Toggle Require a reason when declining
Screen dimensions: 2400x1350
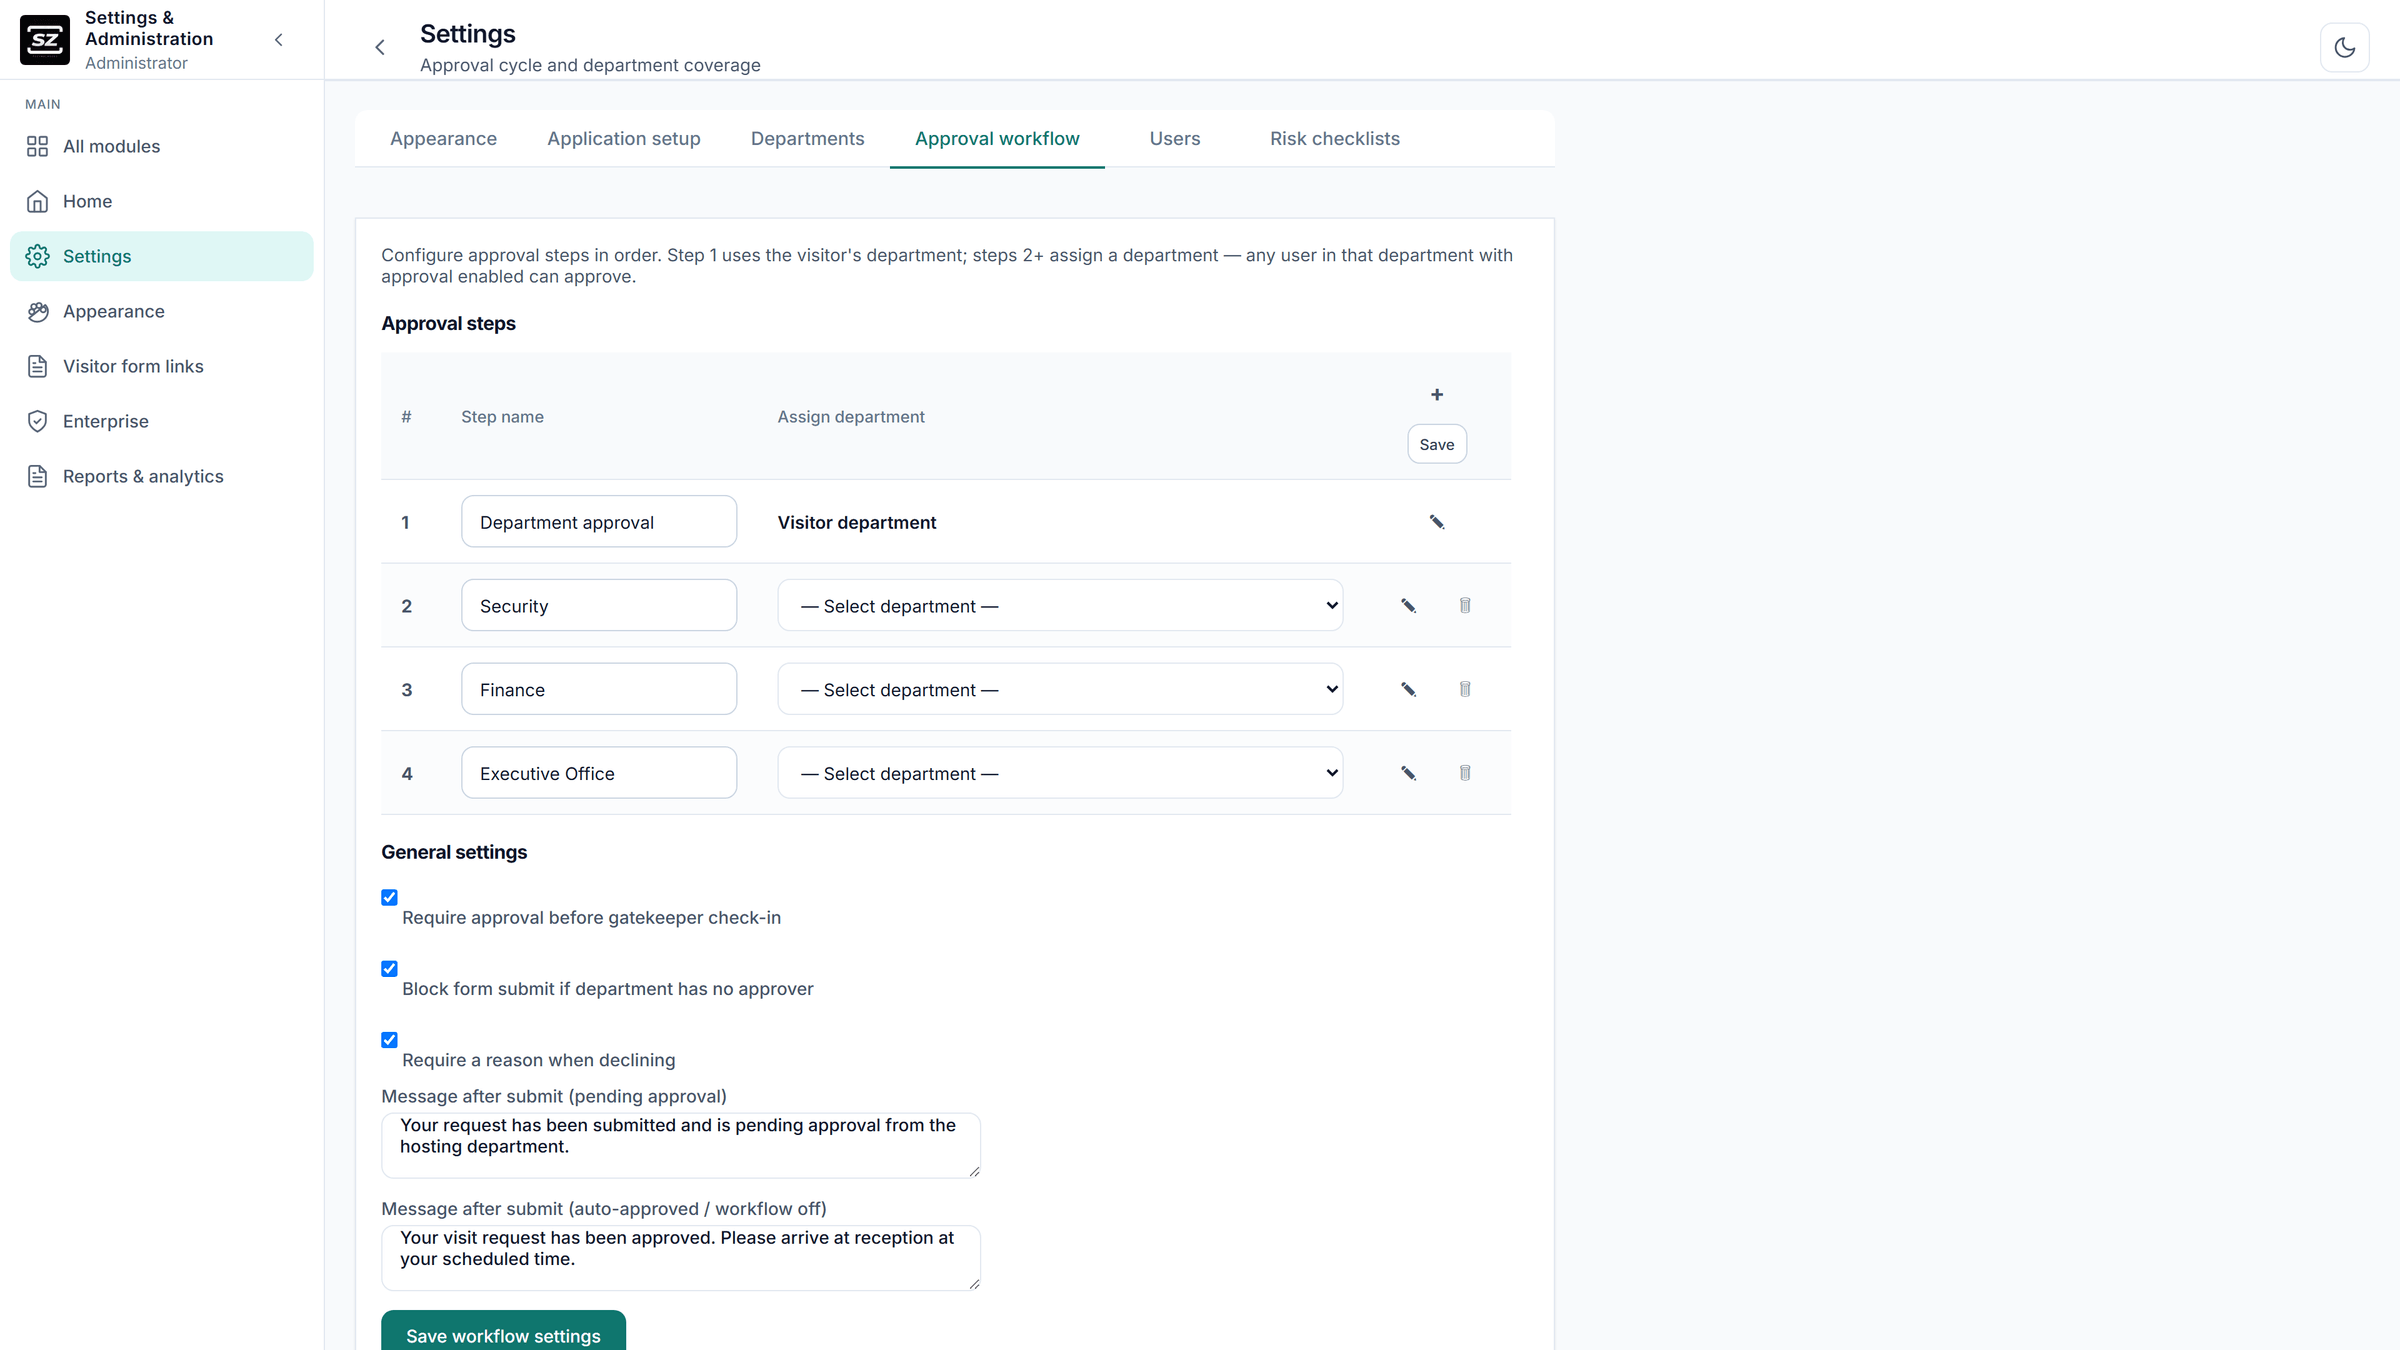pos(390,1040)
